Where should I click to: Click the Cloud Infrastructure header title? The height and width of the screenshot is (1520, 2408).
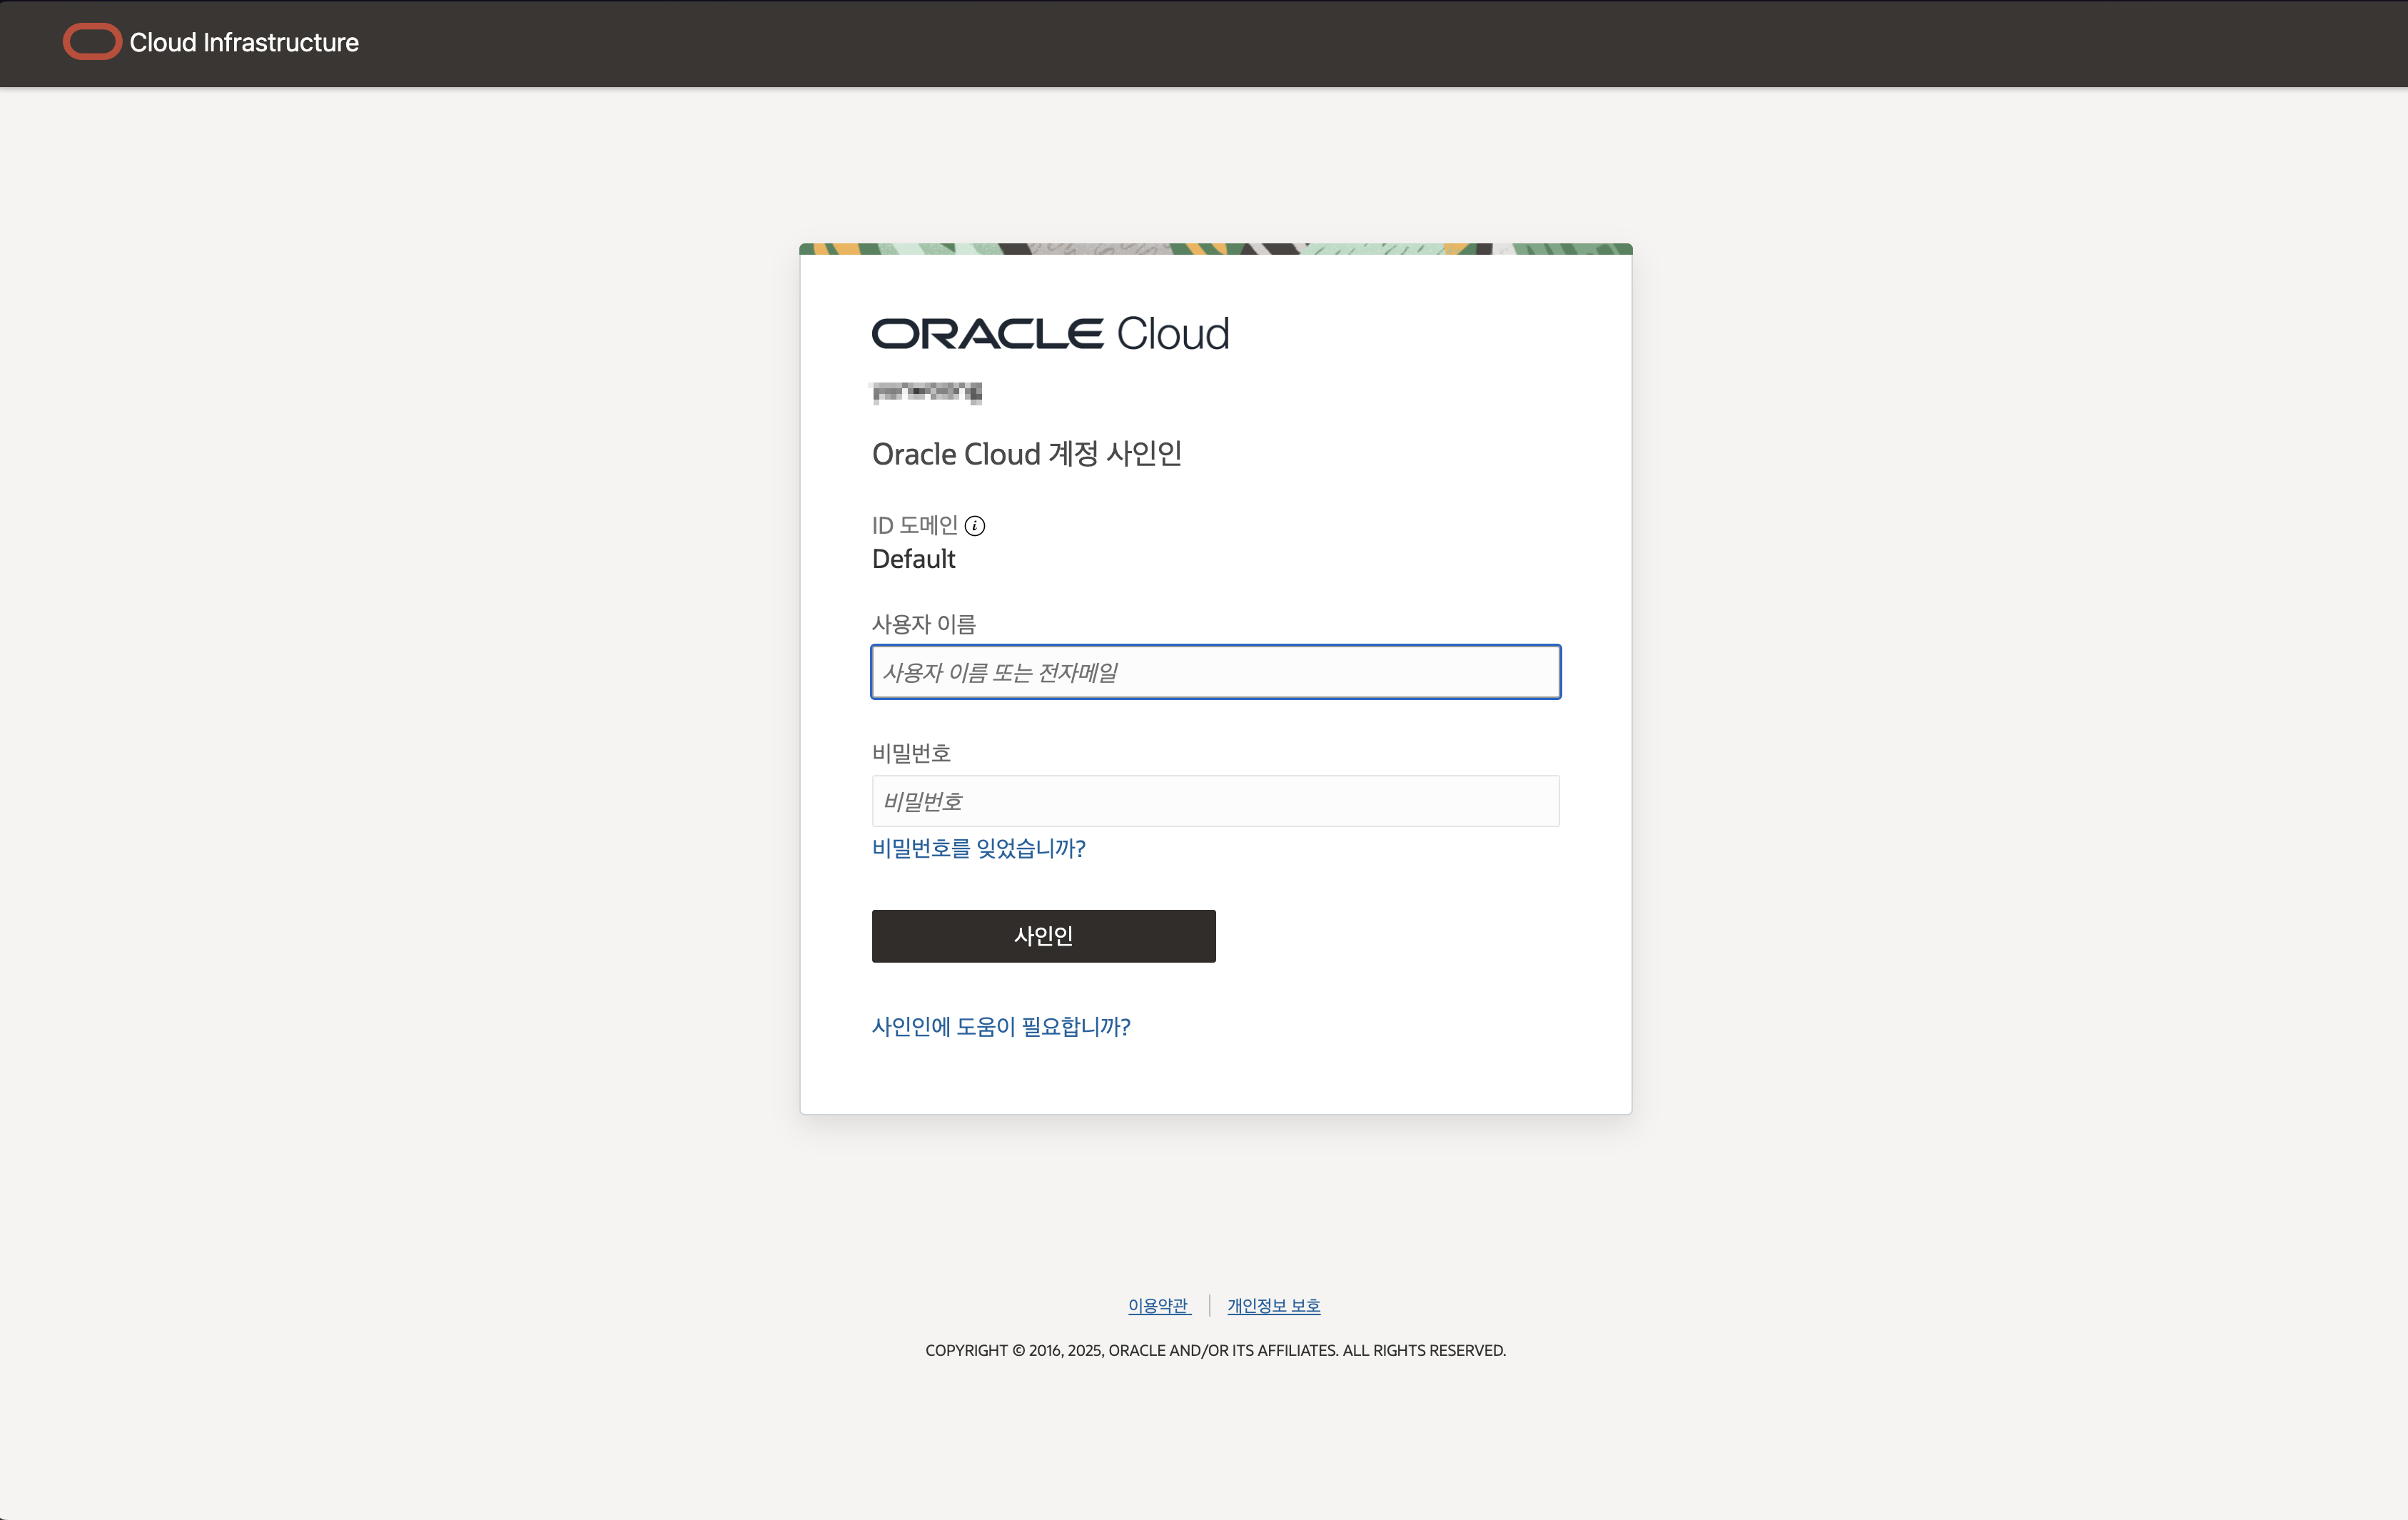[x=243, y=42]
